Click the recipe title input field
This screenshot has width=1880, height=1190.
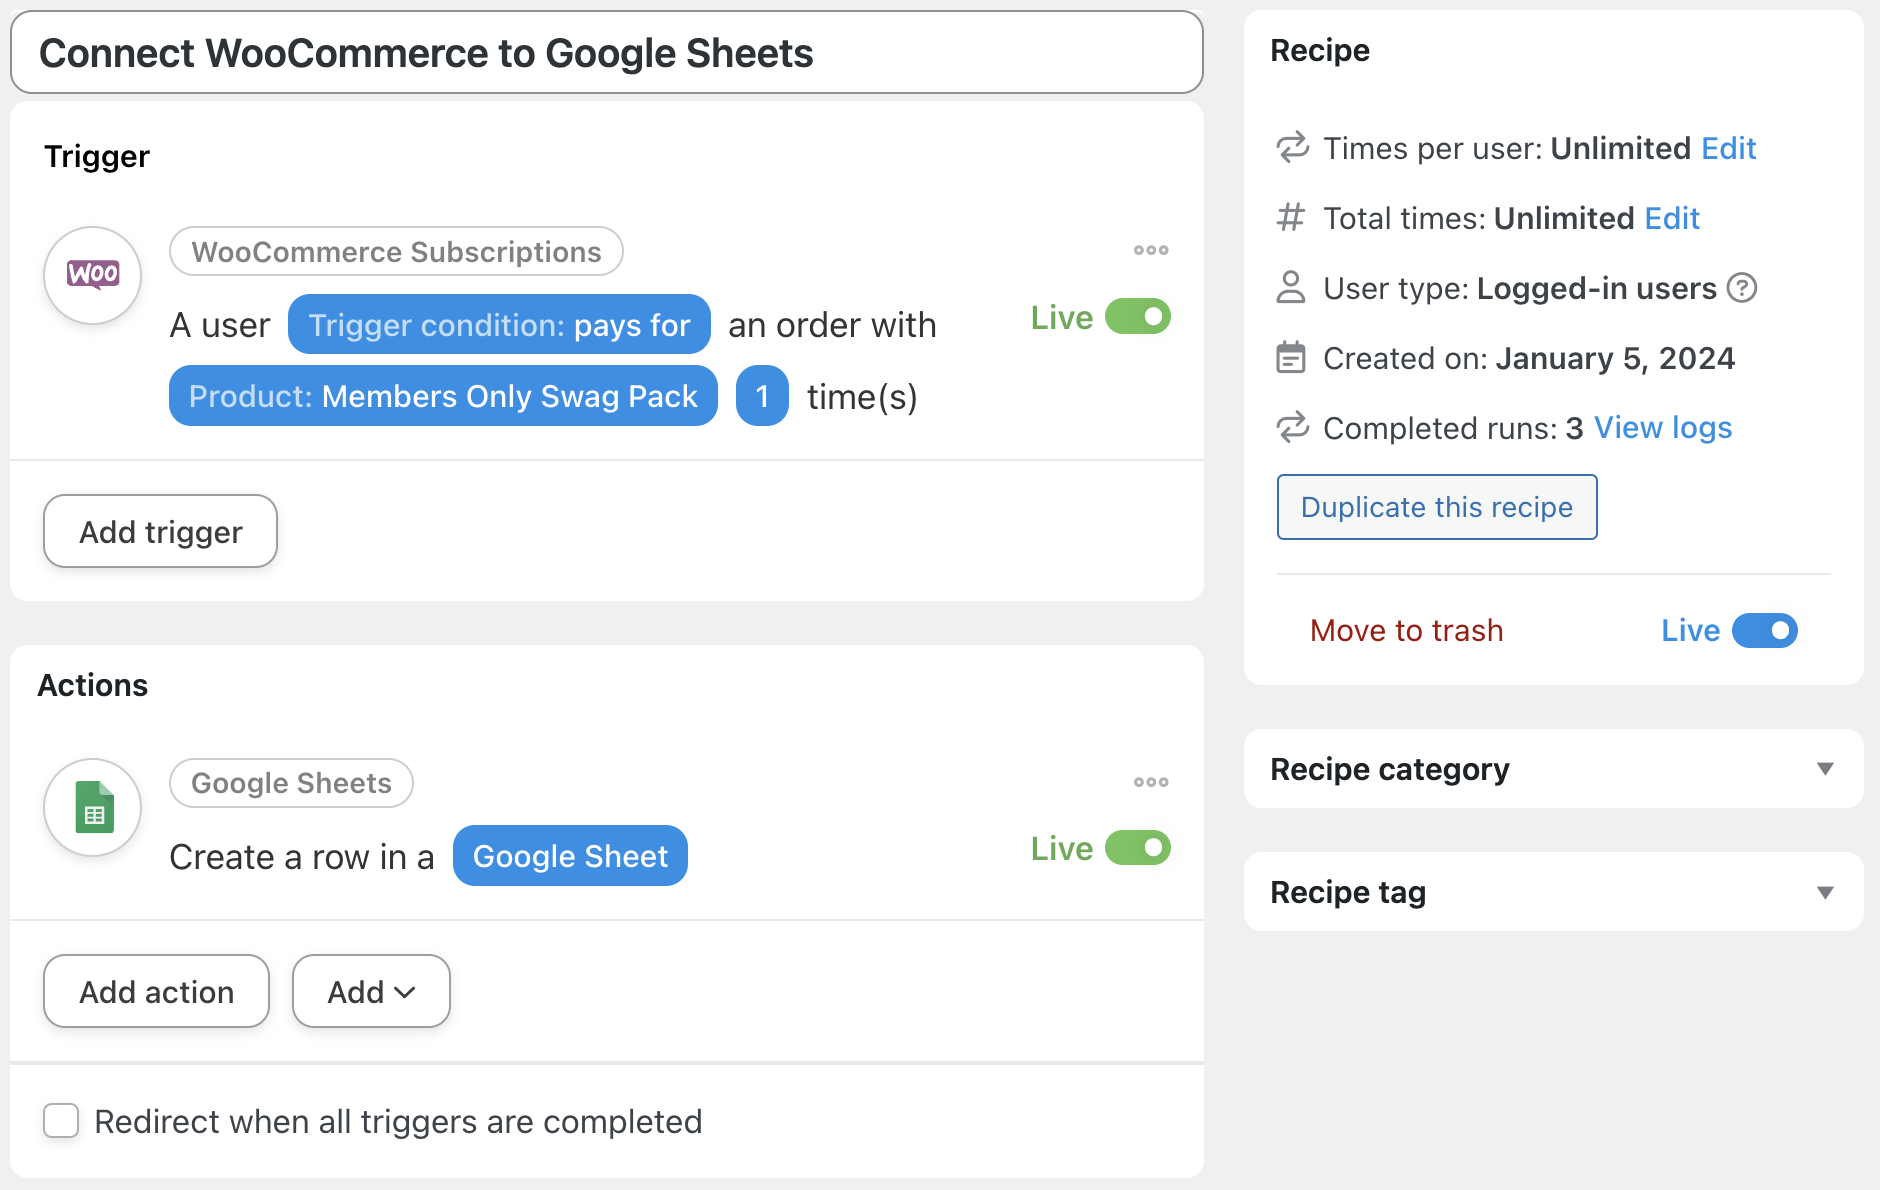point(606,53)
